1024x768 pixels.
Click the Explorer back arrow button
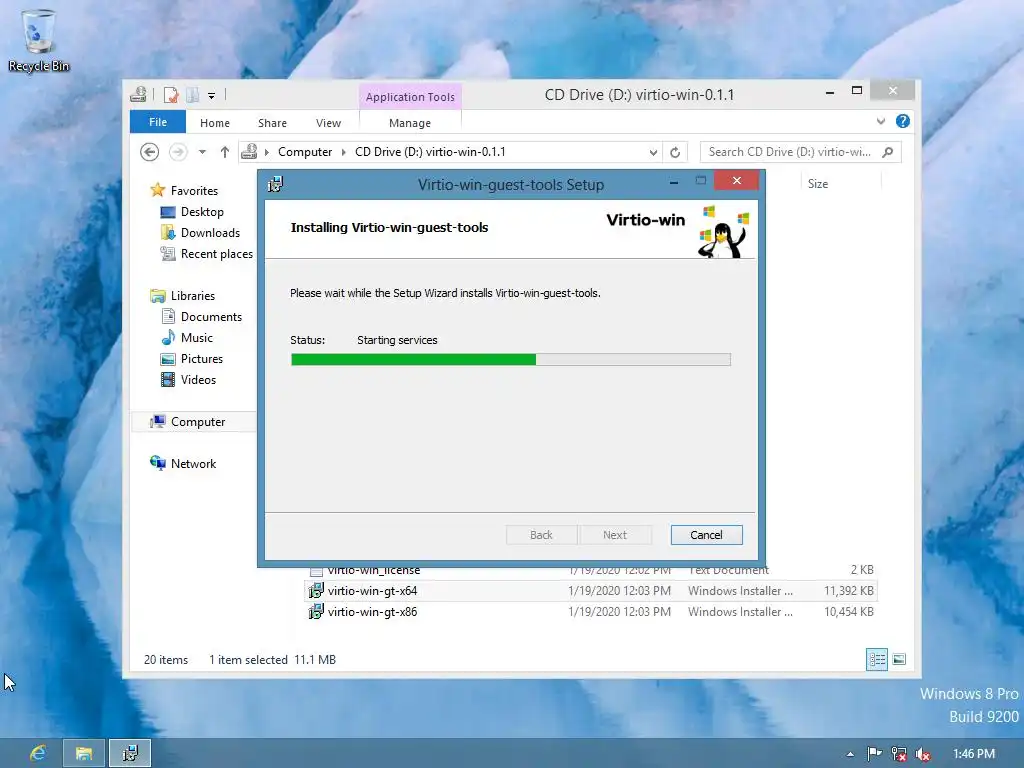point(150,152)
